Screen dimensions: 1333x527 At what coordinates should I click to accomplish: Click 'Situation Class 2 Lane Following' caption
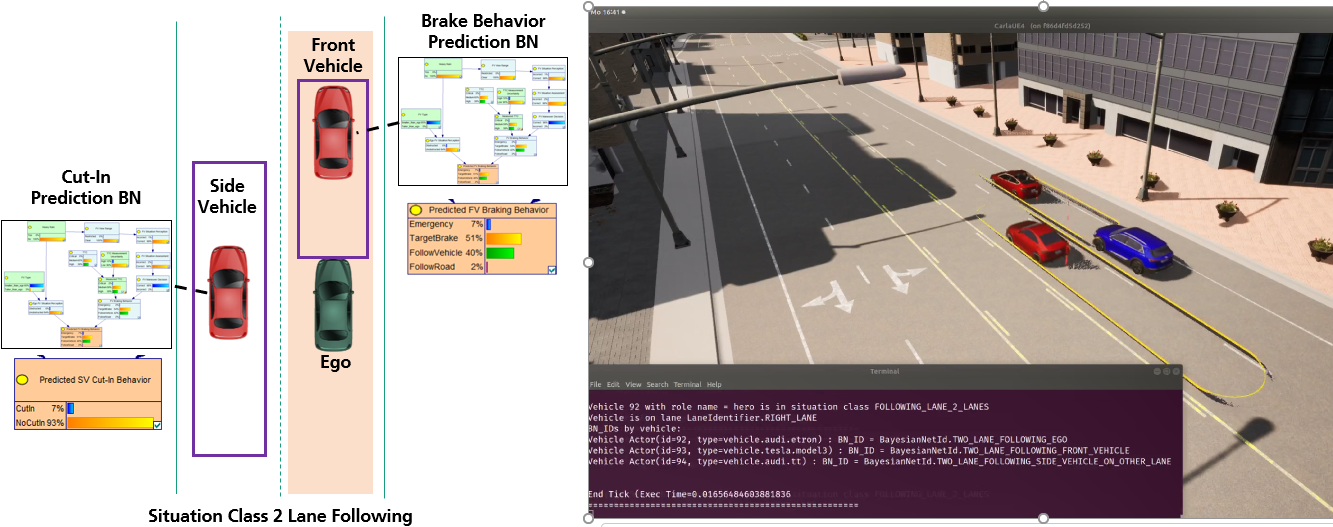(x=280, y=516)
